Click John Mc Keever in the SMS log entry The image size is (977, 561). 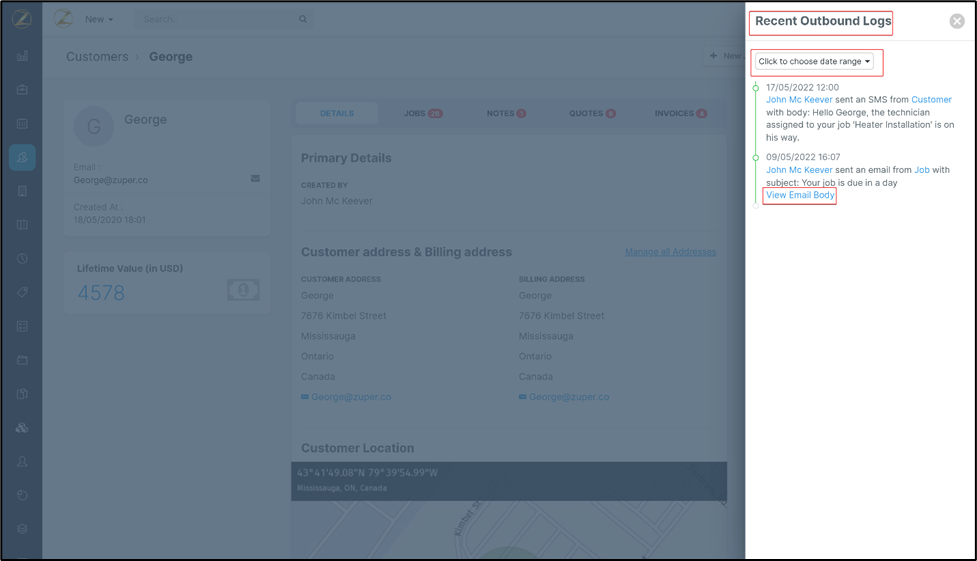[799, 100]
